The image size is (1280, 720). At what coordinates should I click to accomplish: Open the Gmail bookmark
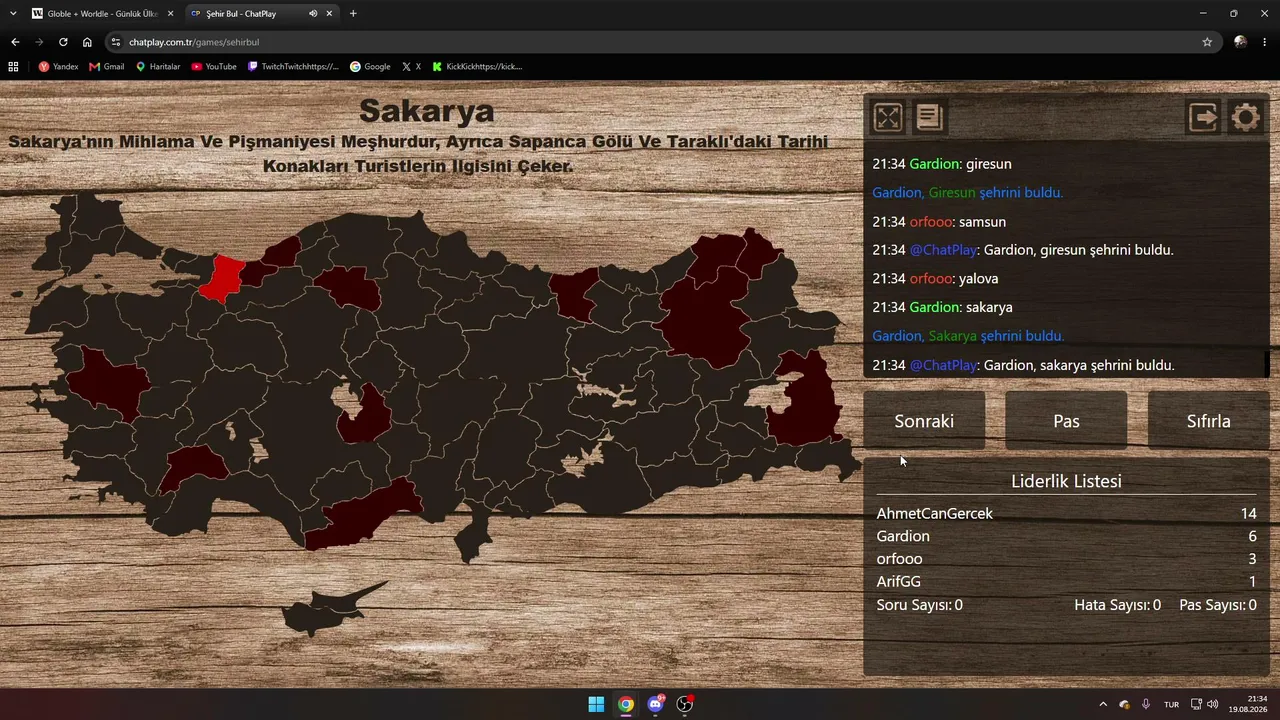pos(107,67)
